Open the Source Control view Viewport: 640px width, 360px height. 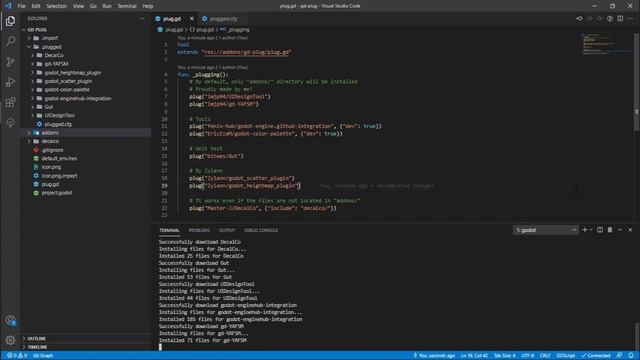click(x=11, y=61)
